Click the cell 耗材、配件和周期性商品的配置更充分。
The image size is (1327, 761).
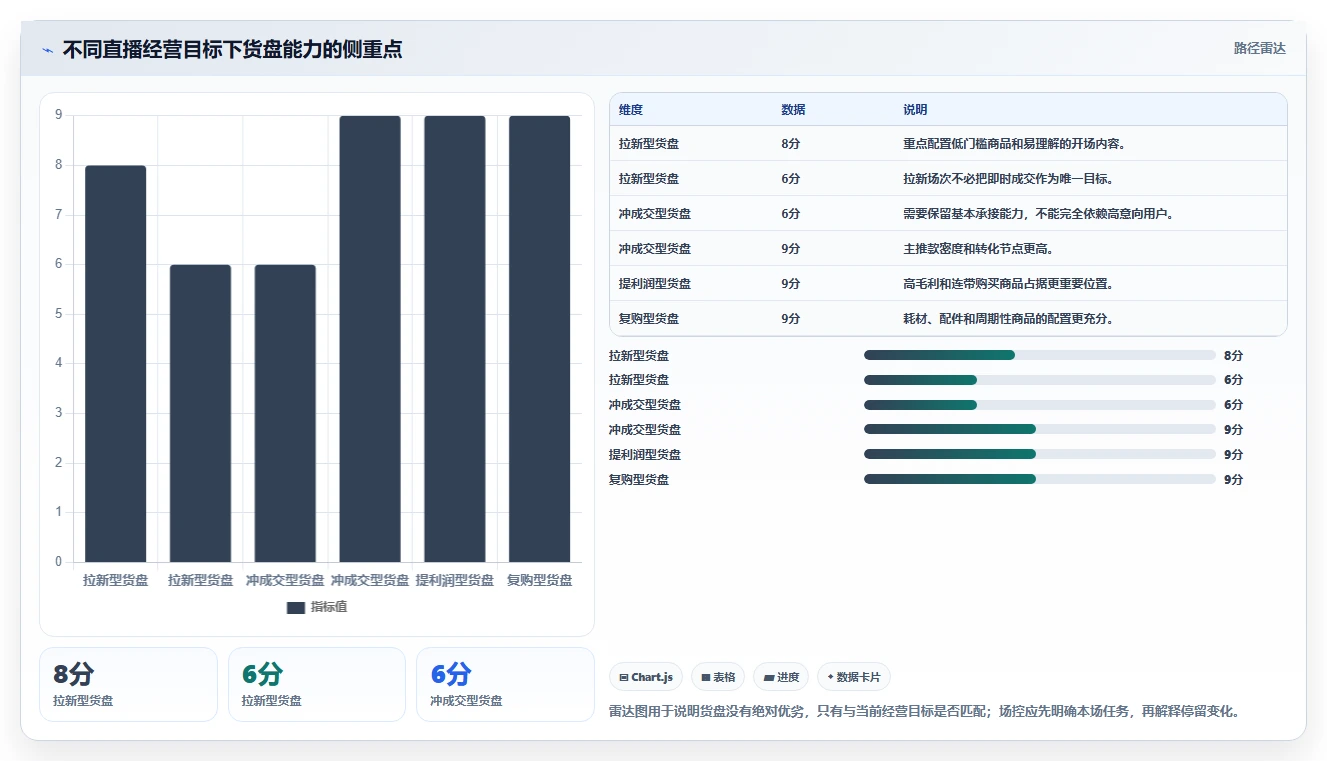tap(1008, 319)
